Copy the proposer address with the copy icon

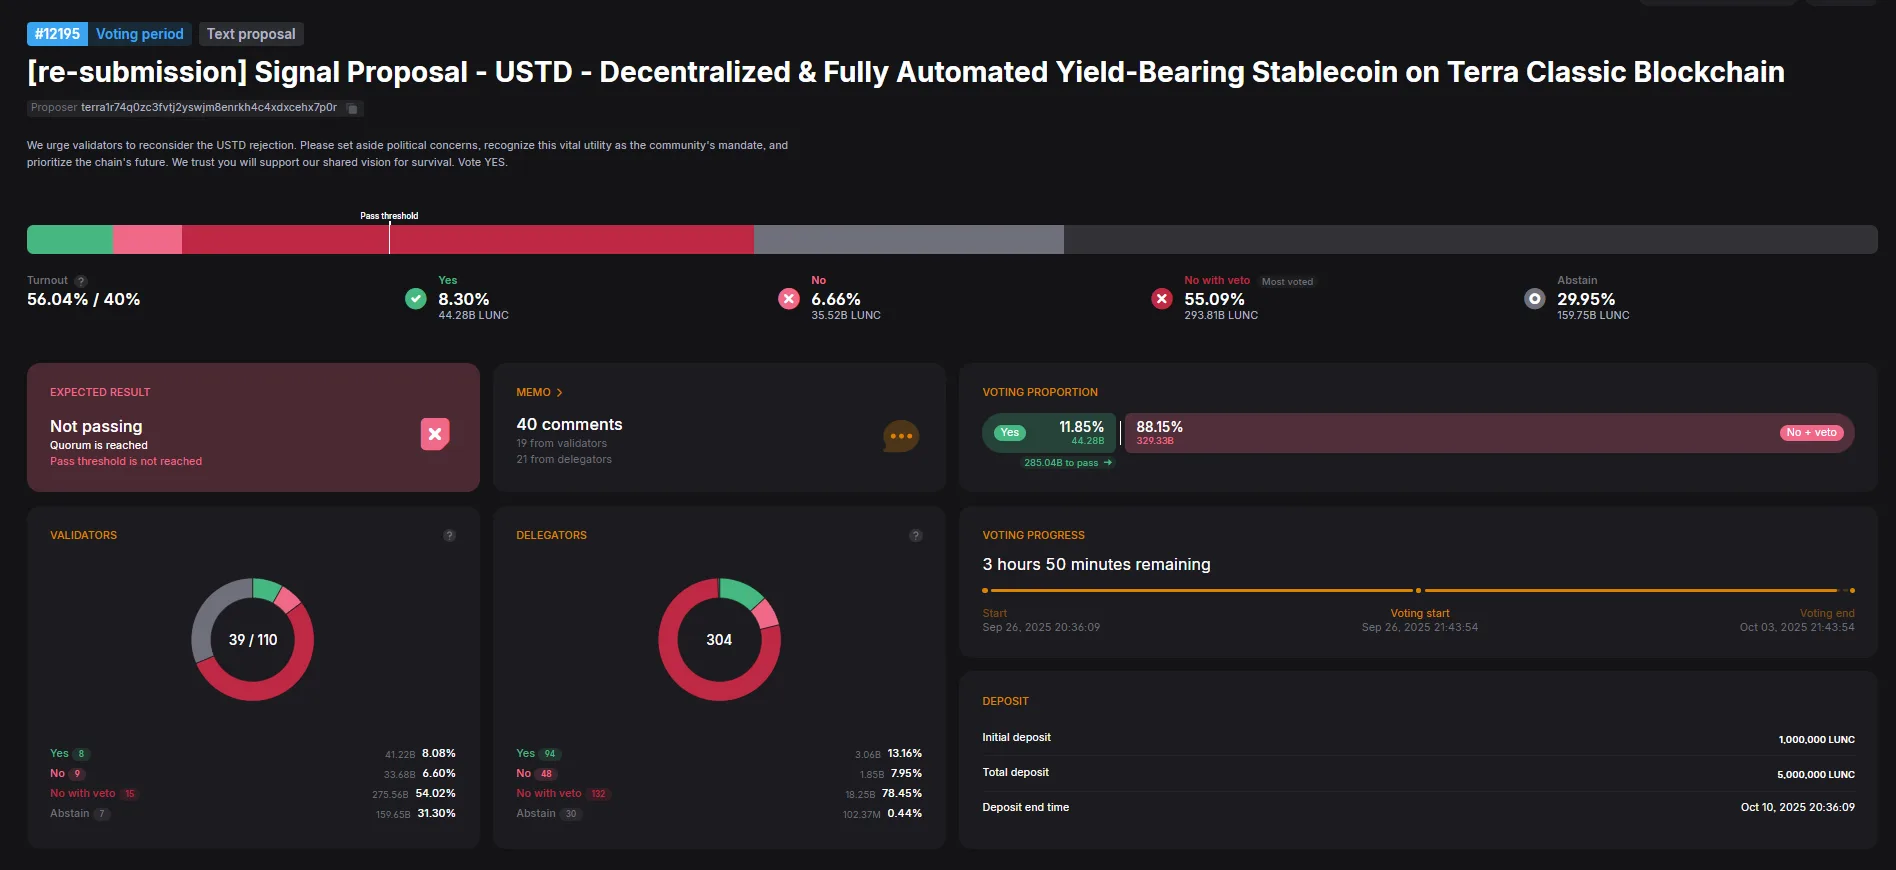point(352,108)
